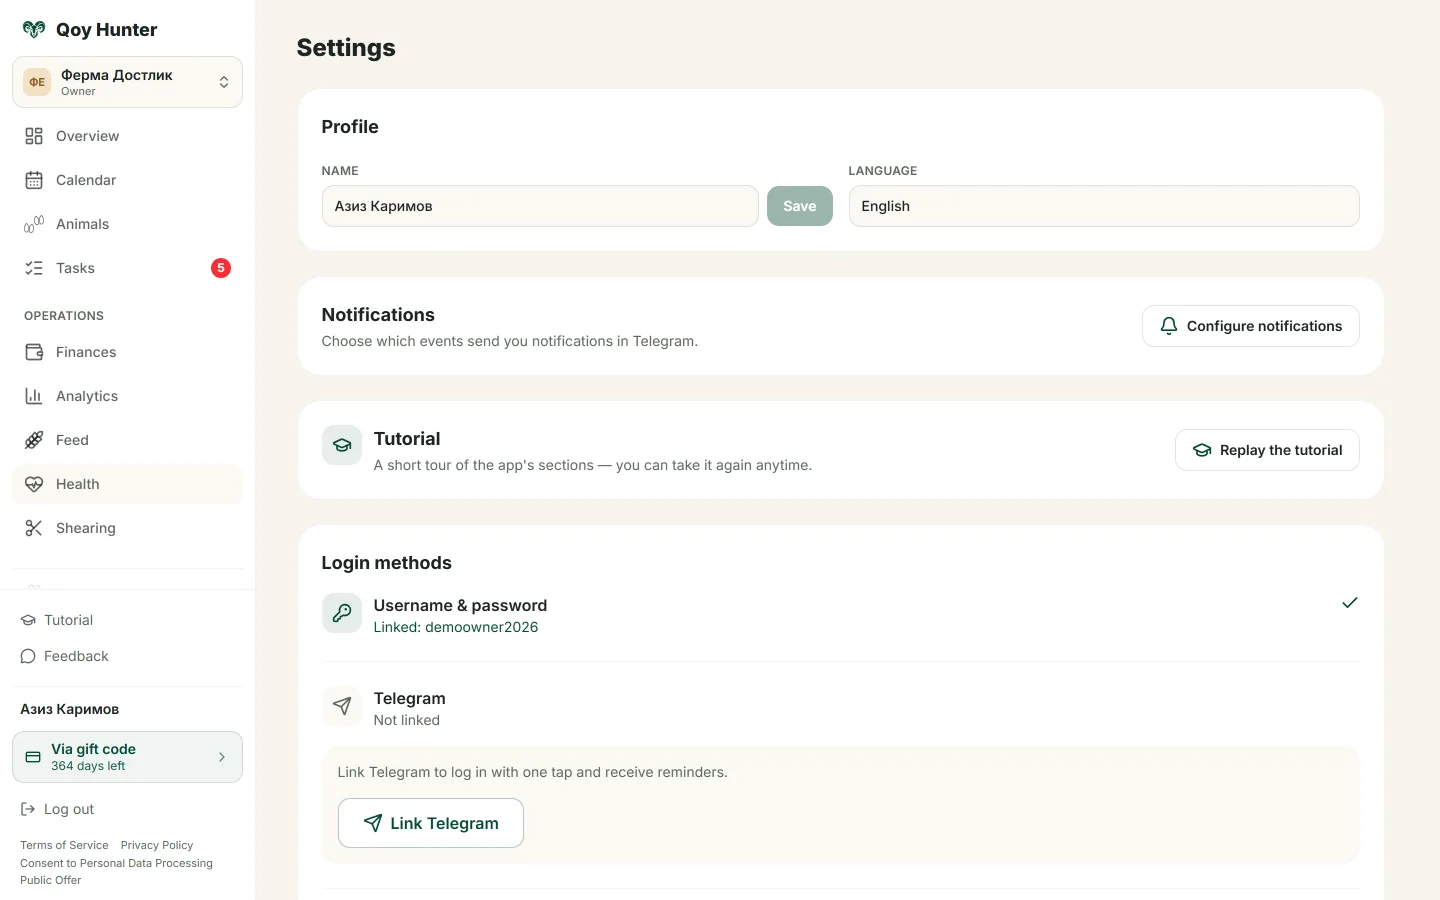Viewport: 1440px width, 900px height.
Task: Open the Tasks section
Action: tap(127, 268)
